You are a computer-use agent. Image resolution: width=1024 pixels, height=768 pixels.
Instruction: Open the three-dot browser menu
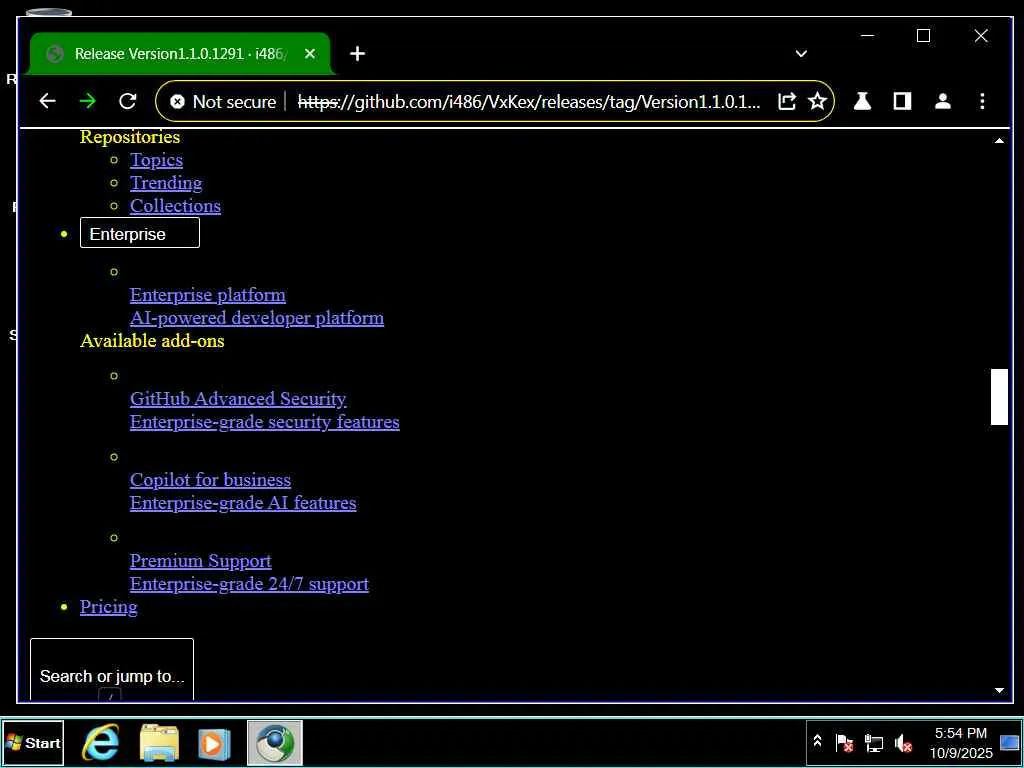[x=982, y=101]
